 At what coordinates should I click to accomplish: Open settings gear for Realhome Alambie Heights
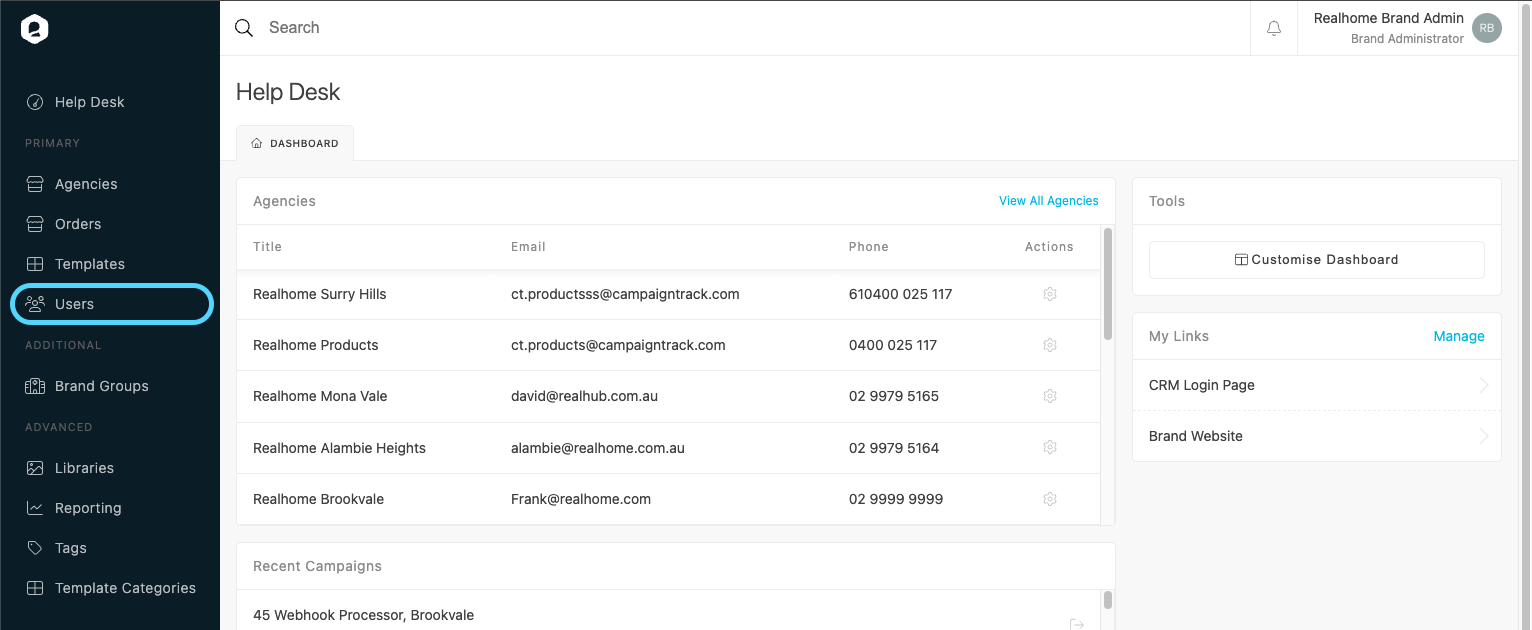point(1050,447)
